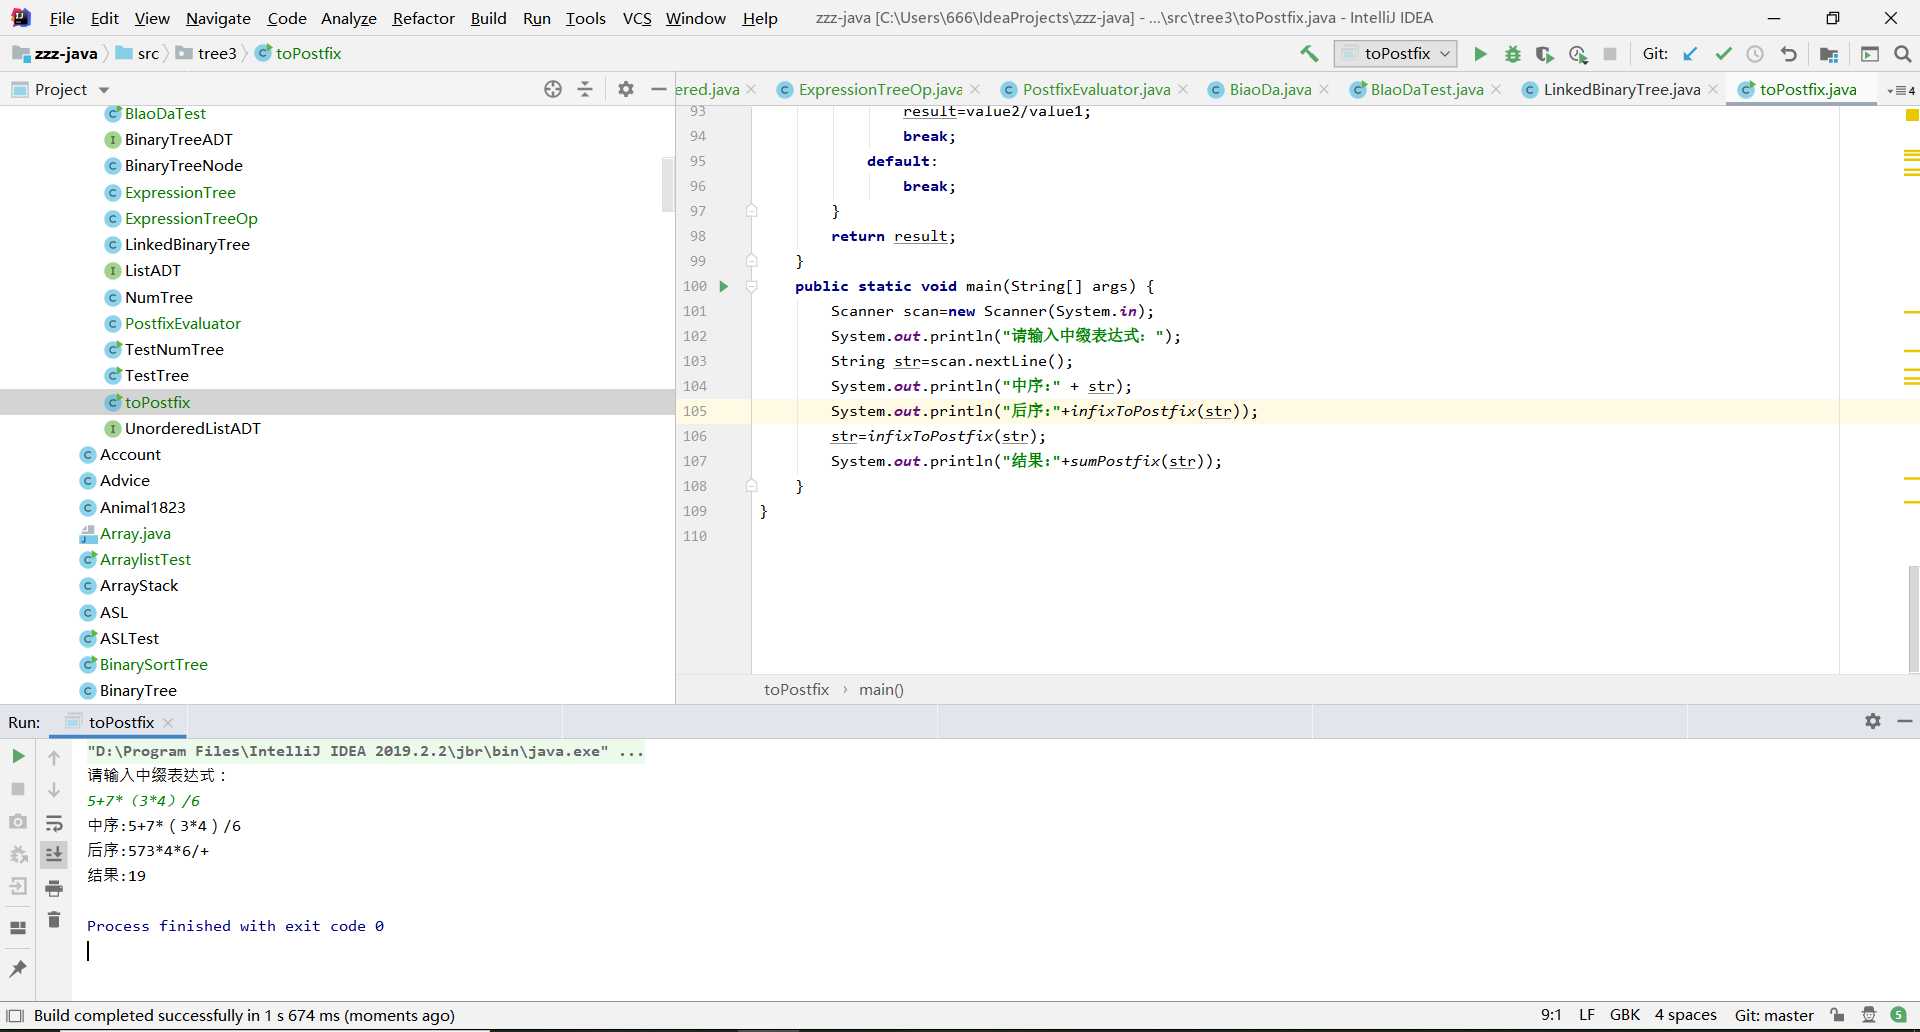Select ArrayStack in project tree
Image resolution: width=1920 pixels, height=1032 pixels.
[138, 586]
